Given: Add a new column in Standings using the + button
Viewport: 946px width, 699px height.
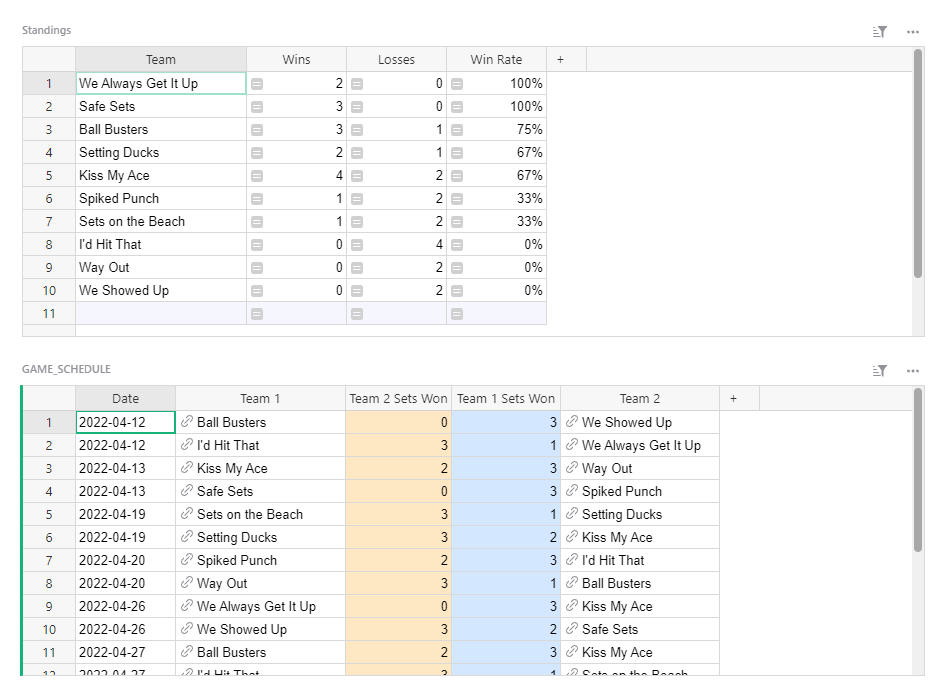Looking at the screenshot, I should click(561, 59).
